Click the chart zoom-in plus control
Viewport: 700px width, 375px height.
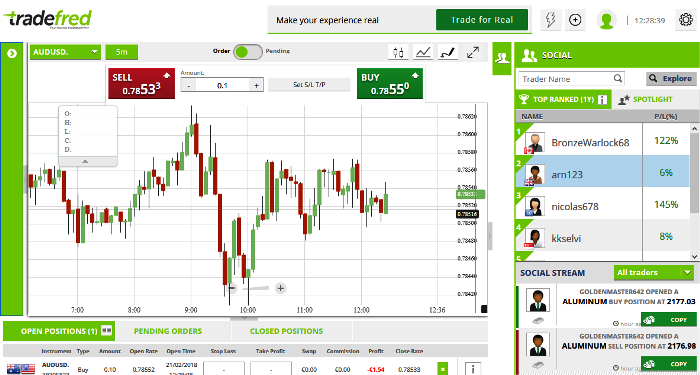280,288
